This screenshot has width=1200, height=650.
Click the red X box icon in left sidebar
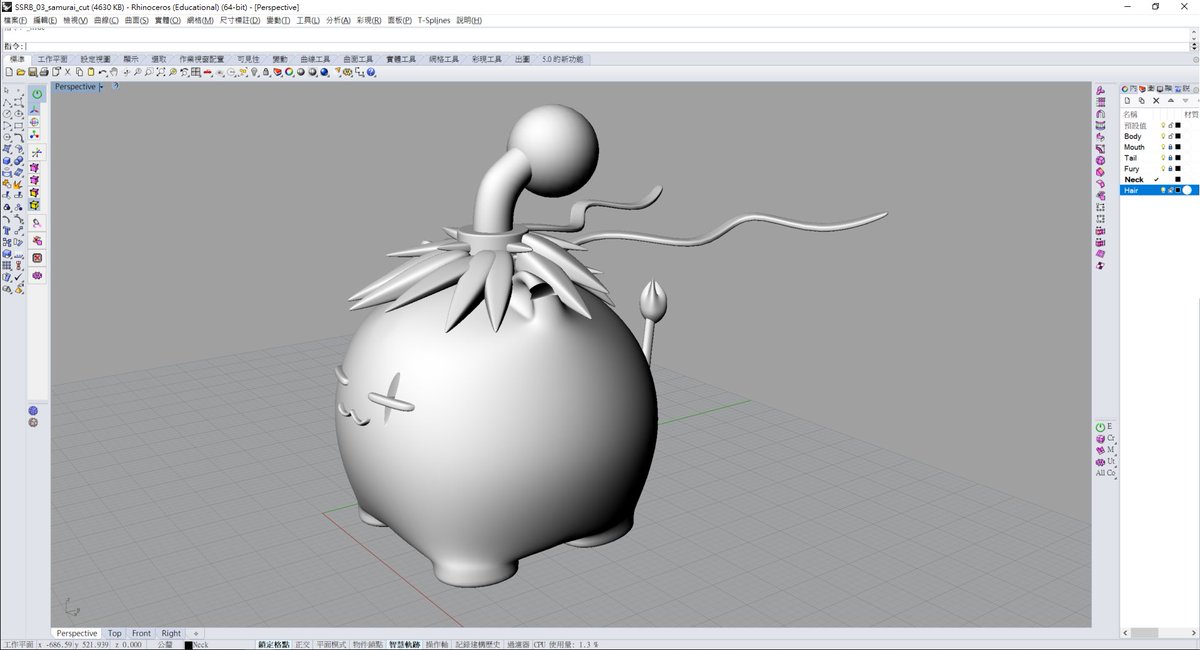tap(37, 257)
